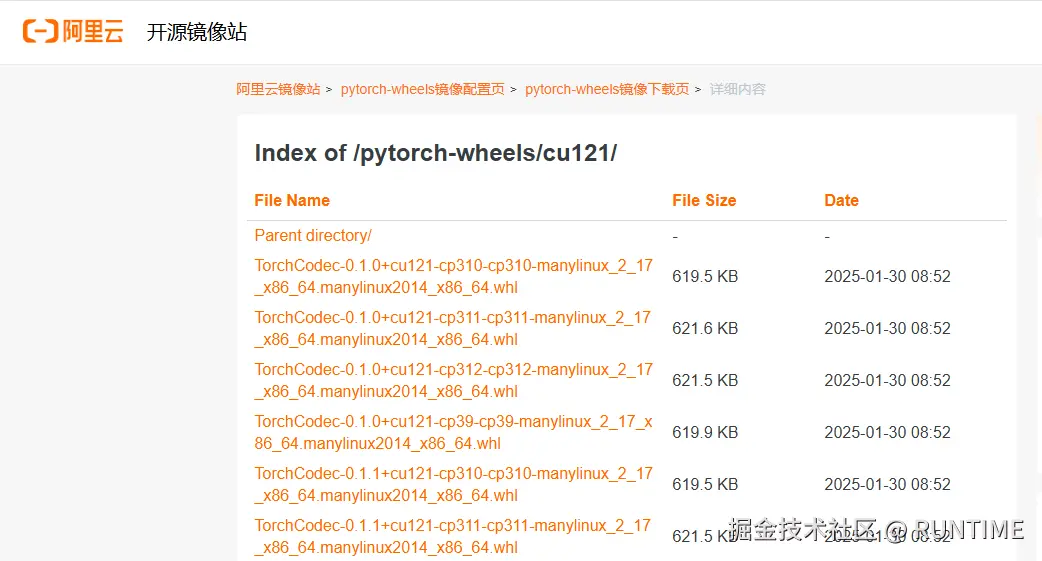Download TorchCodec-0.1.1 cp311 wheel
The width and height of the screenshot is (1042, 561).
[x=453, y=536]
